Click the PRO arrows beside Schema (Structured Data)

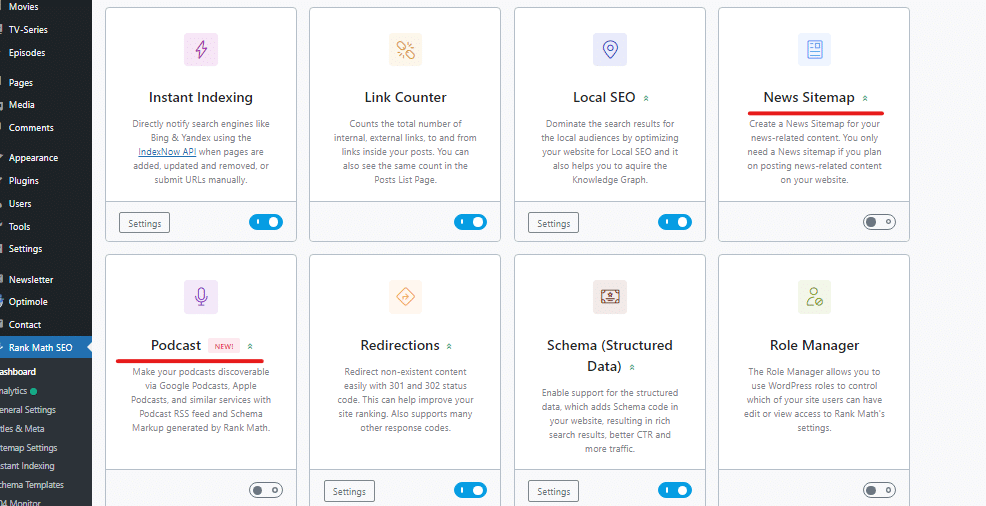coord(632,367)
